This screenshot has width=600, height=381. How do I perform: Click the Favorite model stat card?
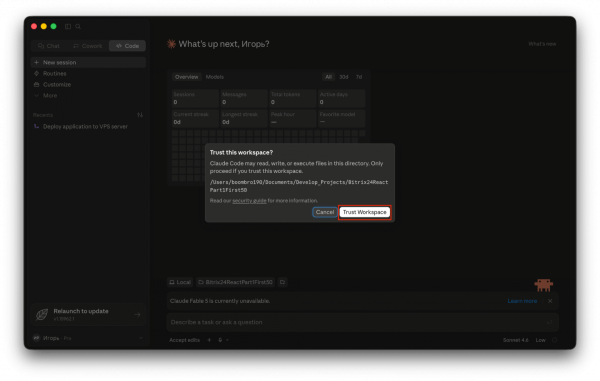tap(341, 118)
